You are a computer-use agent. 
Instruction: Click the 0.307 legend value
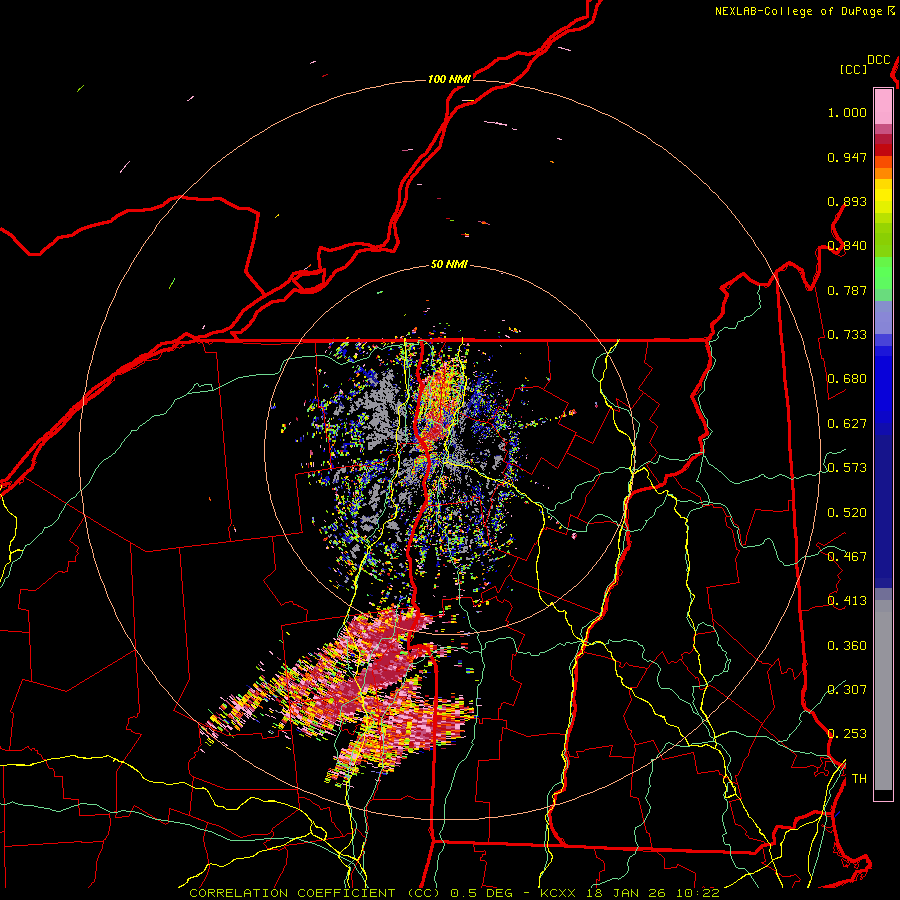click(847, 689)
